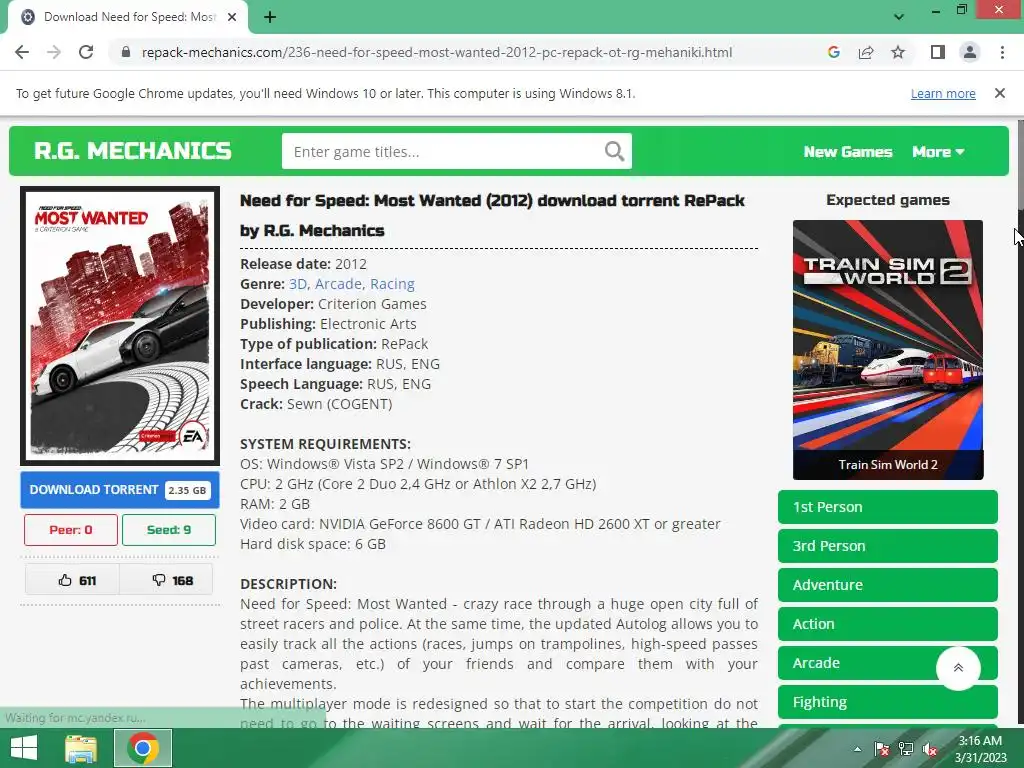Close the Need for Speed tab
This screenshot has height=768, width=1024.
pyautogui.click(x=231, y=17)
